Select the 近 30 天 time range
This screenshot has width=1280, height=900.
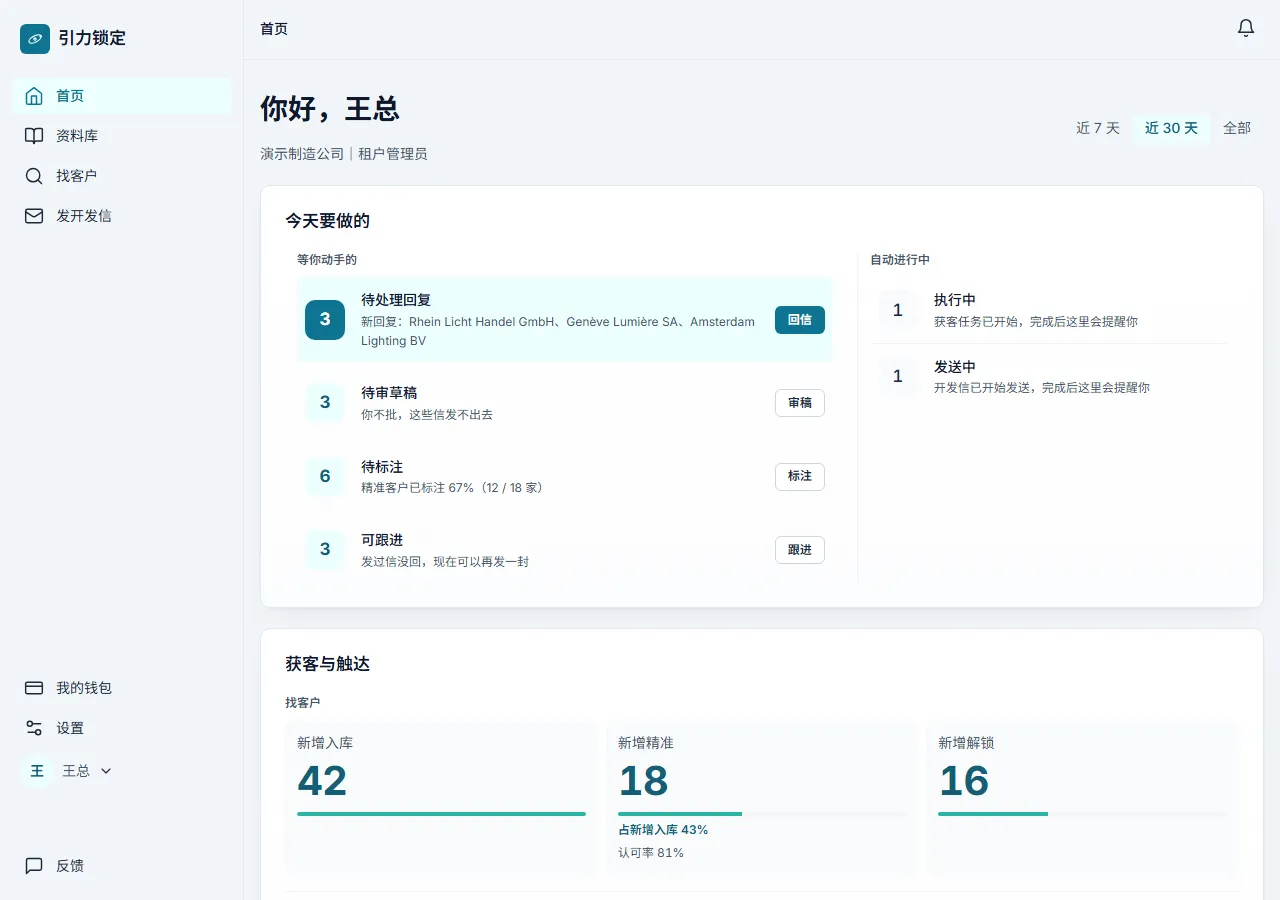(1171, 128)
